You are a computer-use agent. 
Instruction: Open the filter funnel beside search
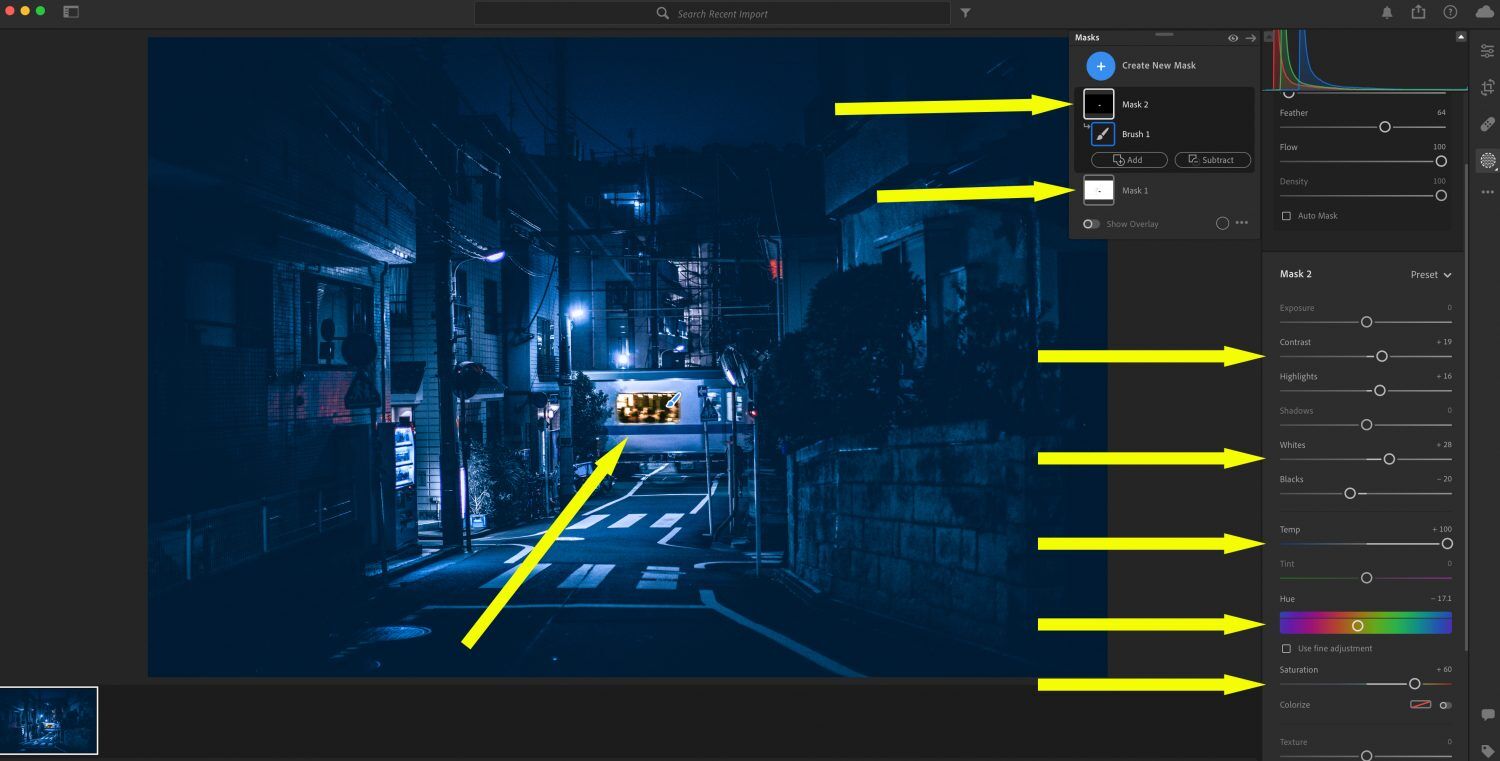pyautogui.click(x=965, y=13)
